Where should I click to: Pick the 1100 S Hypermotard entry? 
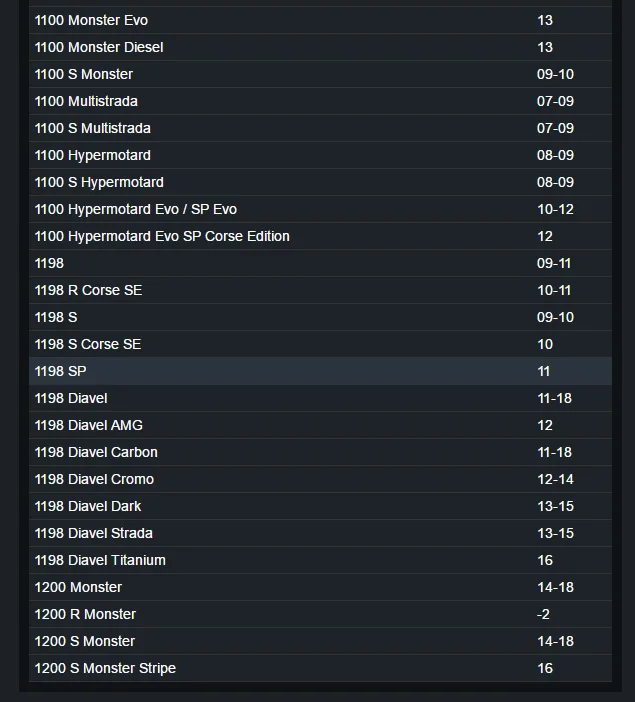point(99,182)
